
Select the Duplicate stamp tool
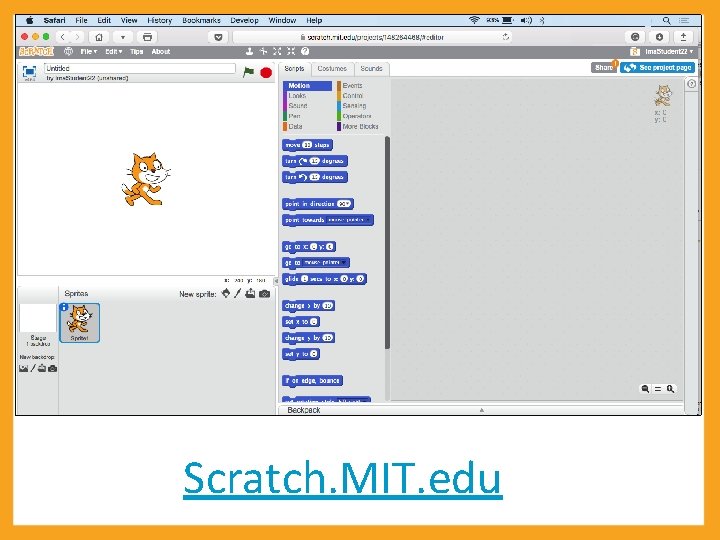click(249, 51)
